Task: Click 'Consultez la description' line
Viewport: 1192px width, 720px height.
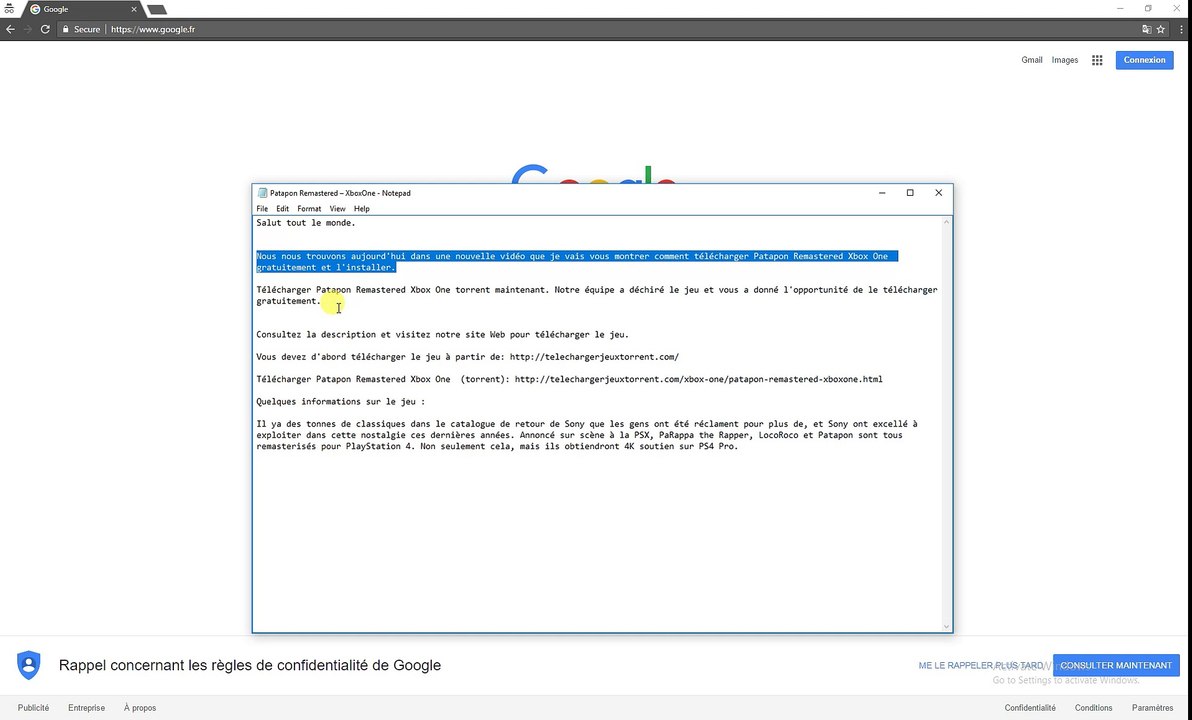Action: 442,335
